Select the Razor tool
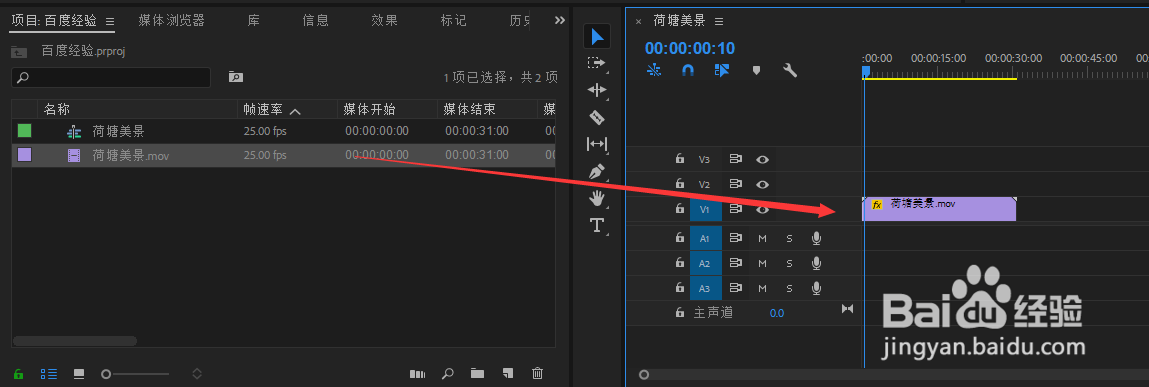The height and width of the screenshot is (387, 1149). coord(597,117)
